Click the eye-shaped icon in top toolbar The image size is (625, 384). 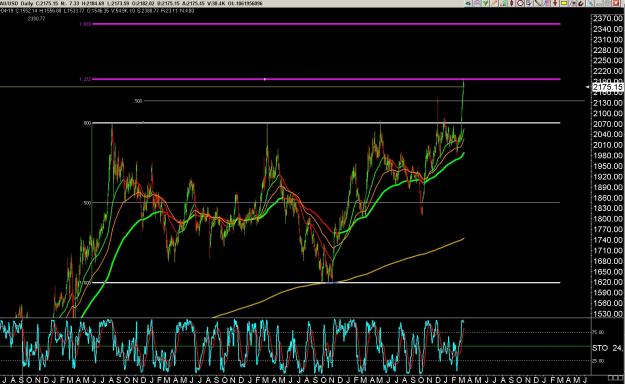tap(468, 3)
